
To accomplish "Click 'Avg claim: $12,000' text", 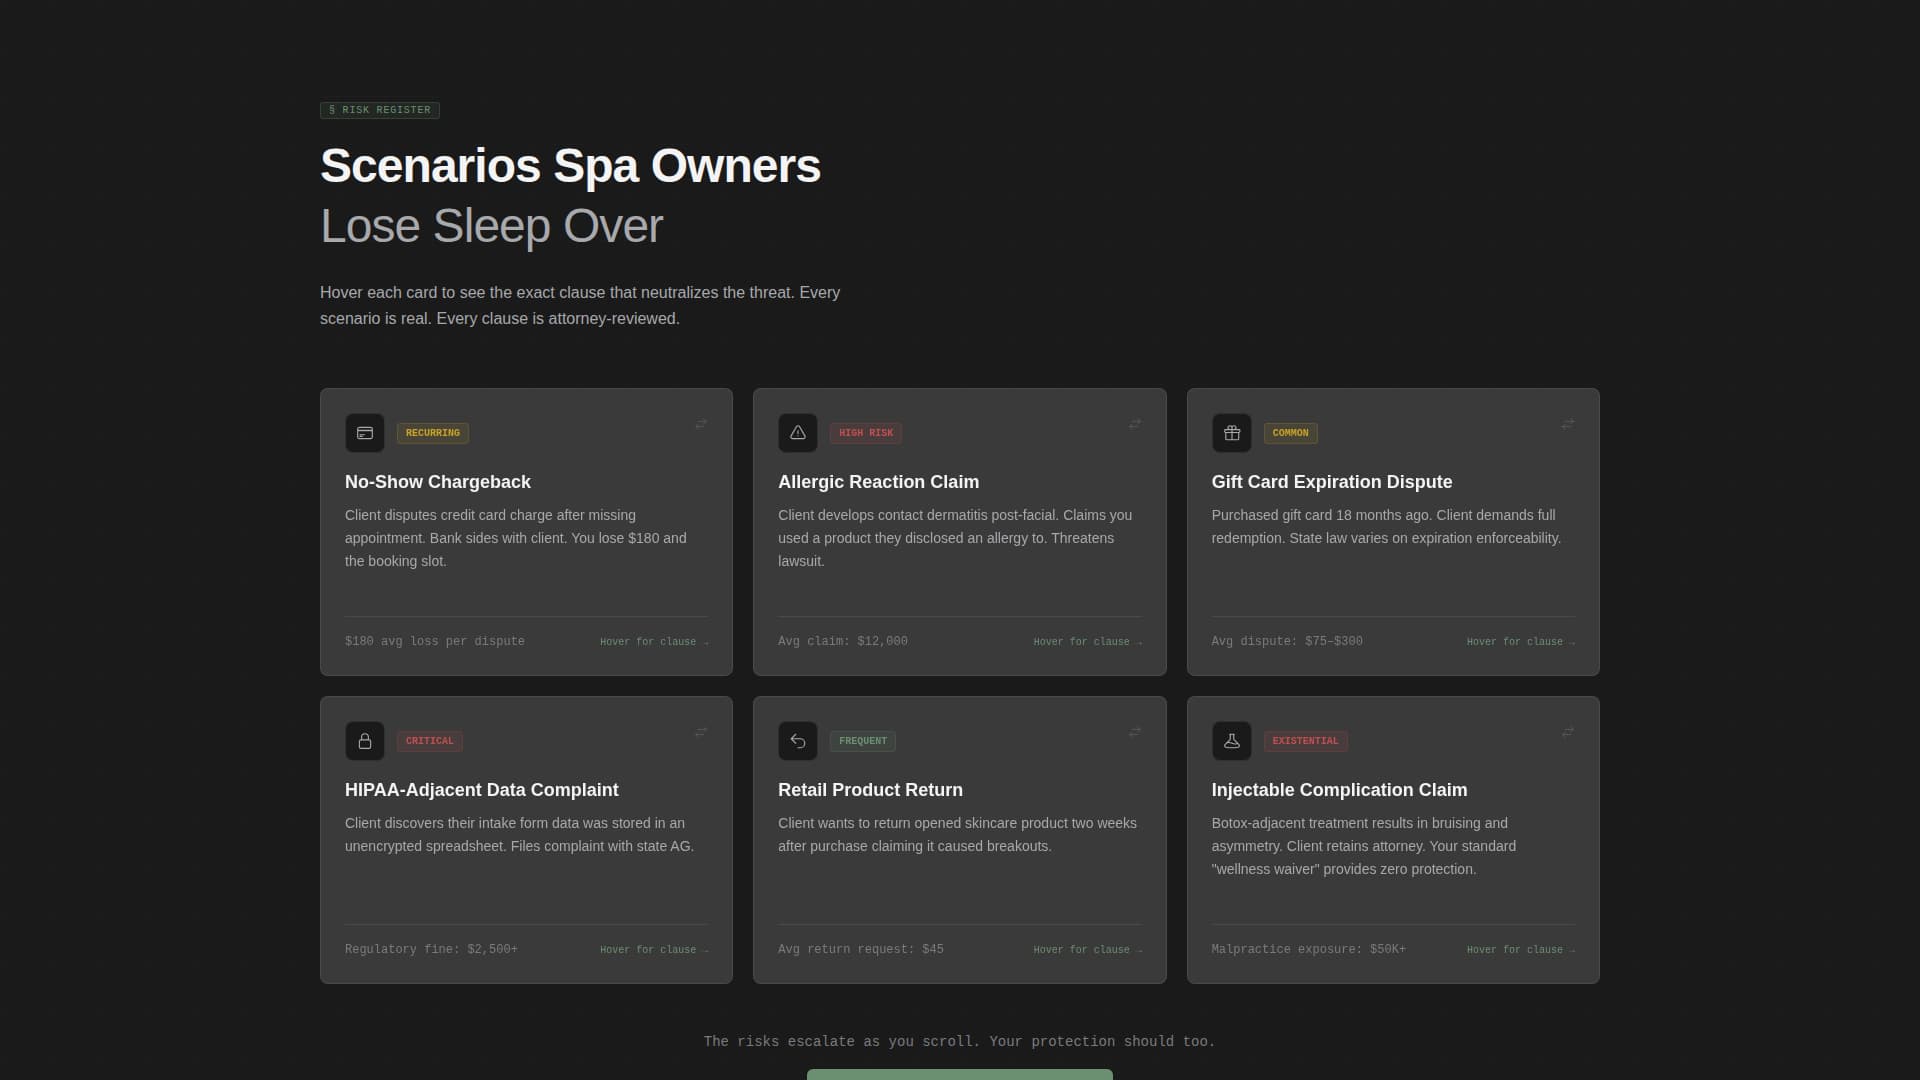I will (x=843, y=641).
